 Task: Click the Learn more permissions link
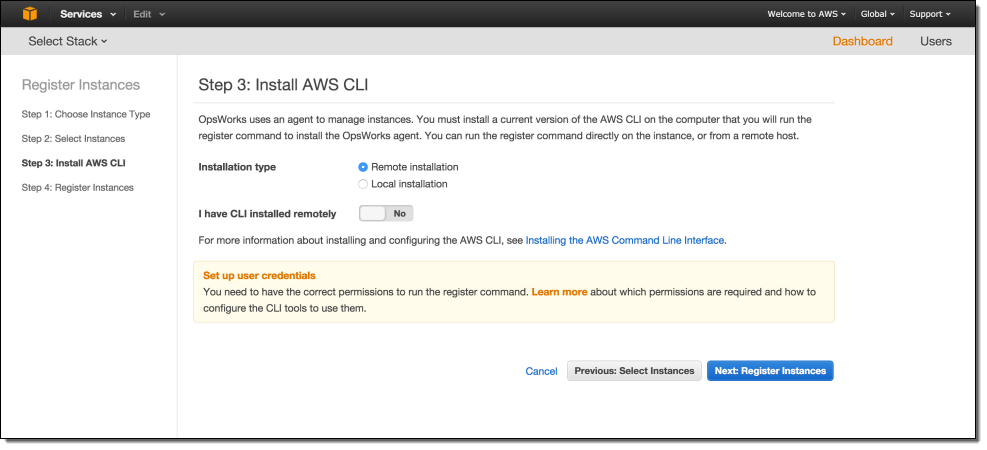(x=559, y=292)
